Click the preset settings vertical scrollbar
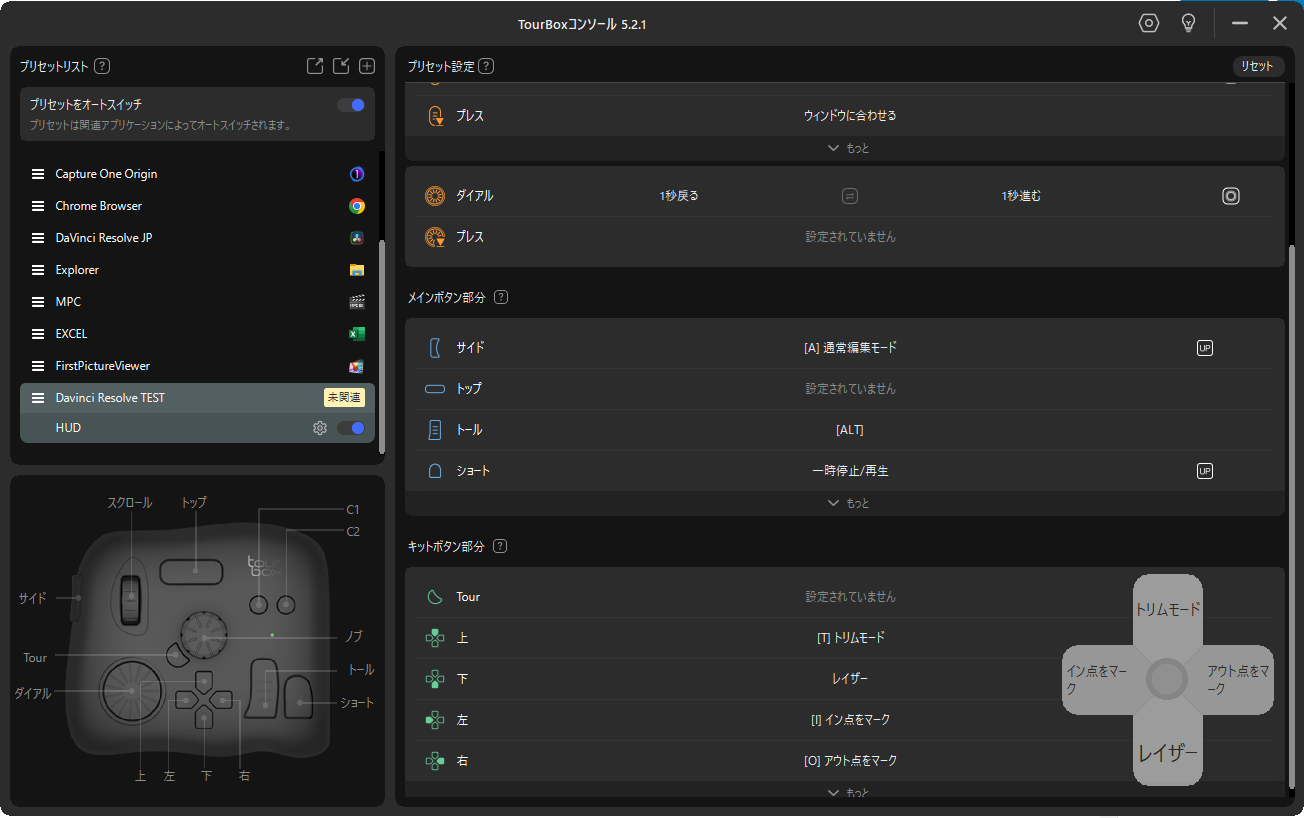The image size is (1304, 818). [x=1291, y=500]
